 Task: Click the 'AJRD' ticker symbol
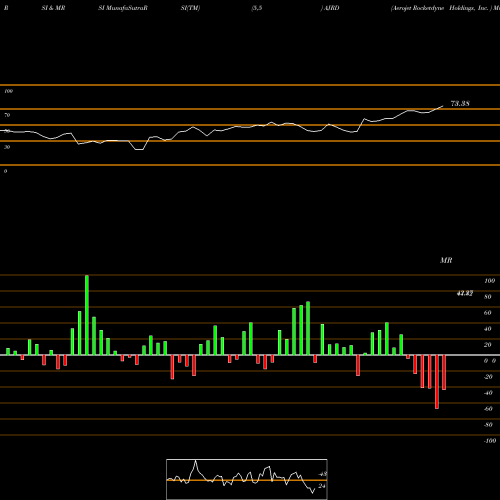(x=331, y=8)
